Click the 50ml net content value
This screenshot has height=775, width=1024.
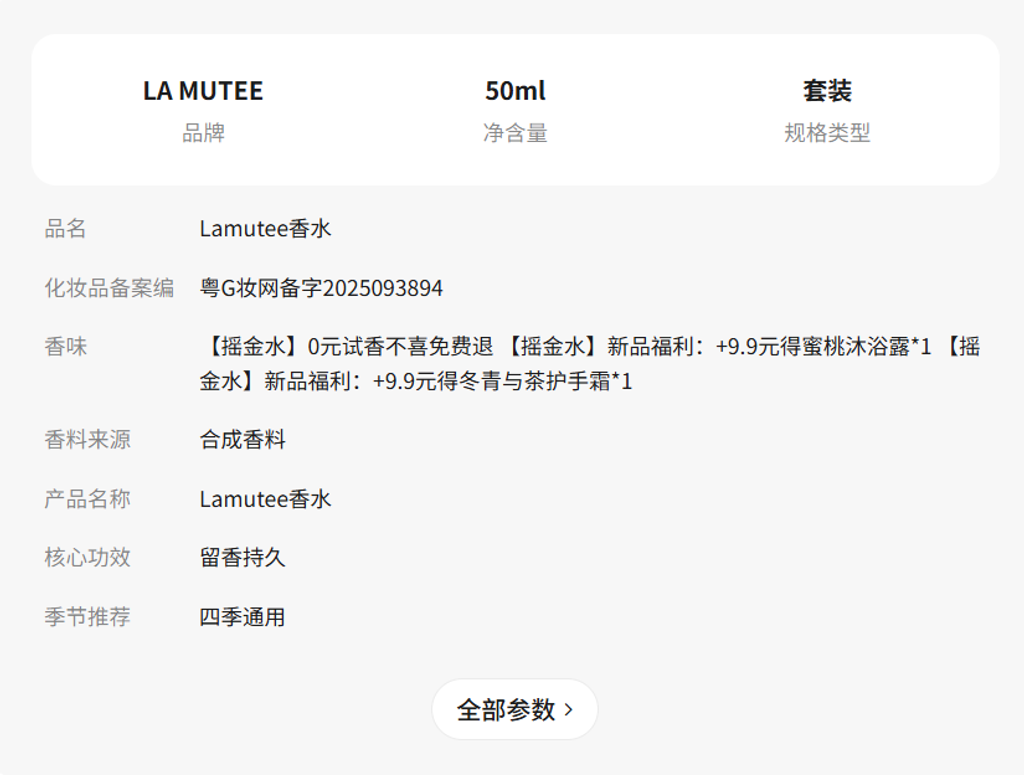tap(515, 91)
